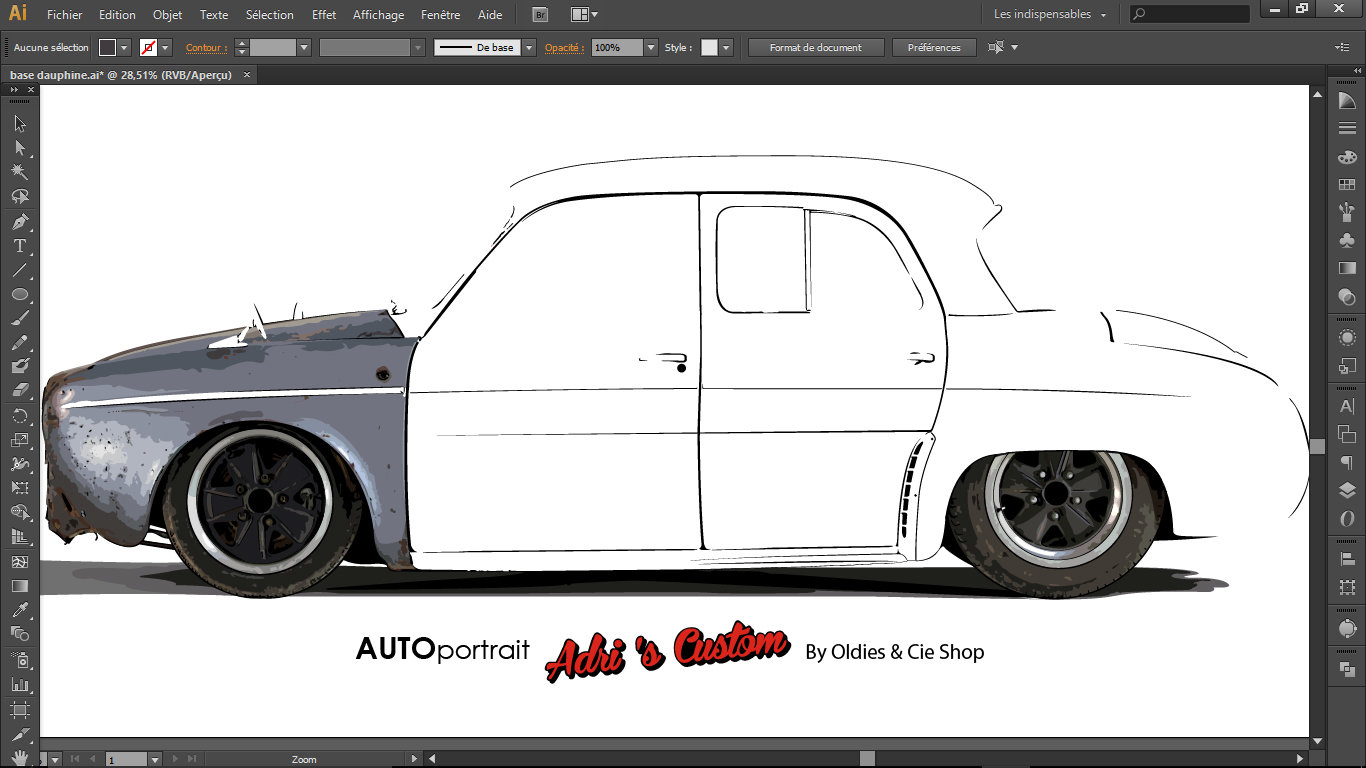Click the stroke color swatch in control bar
Viewport: 1366px width, 768px height.
[x=148, y=48]
